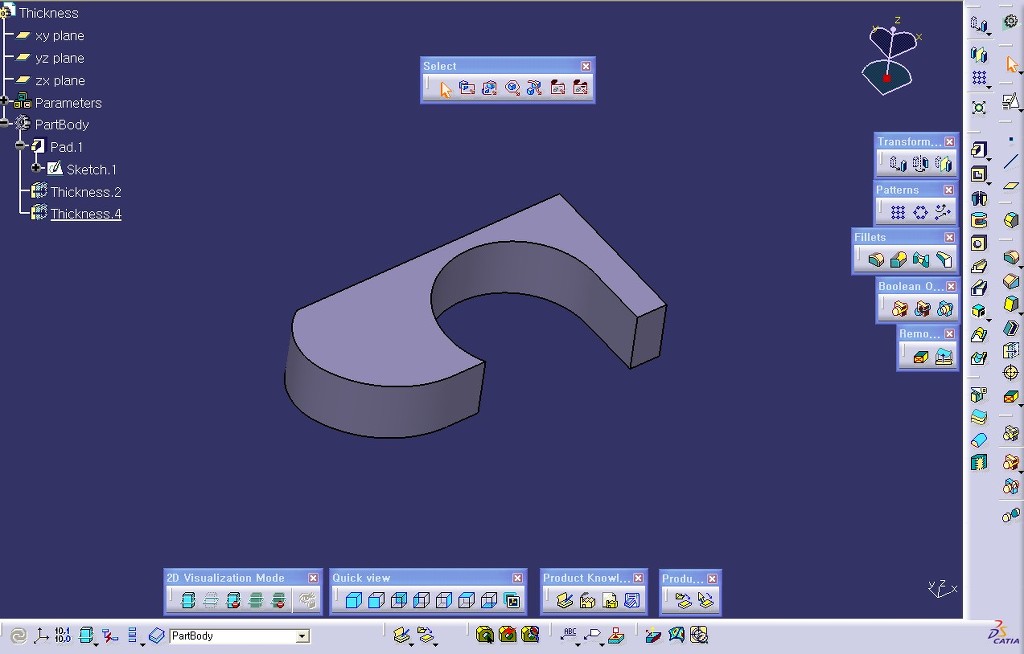Click edge fillet icon in Fillets toolbar
Viewport: 1024px width, 654px height.
(876, 260)
